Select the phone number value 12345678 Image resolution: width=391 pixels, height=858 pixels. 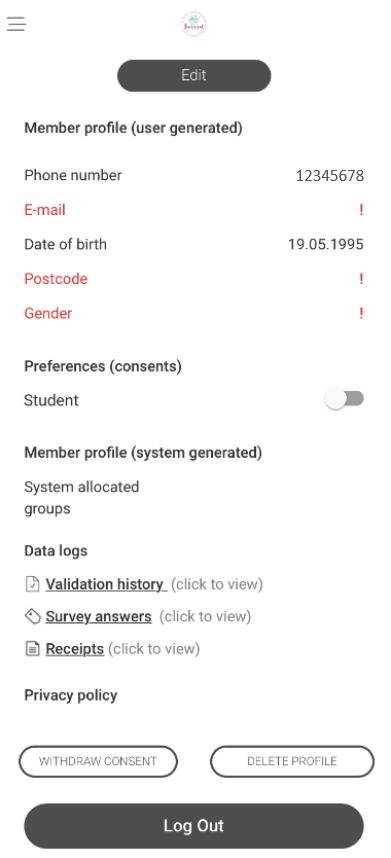330,176
